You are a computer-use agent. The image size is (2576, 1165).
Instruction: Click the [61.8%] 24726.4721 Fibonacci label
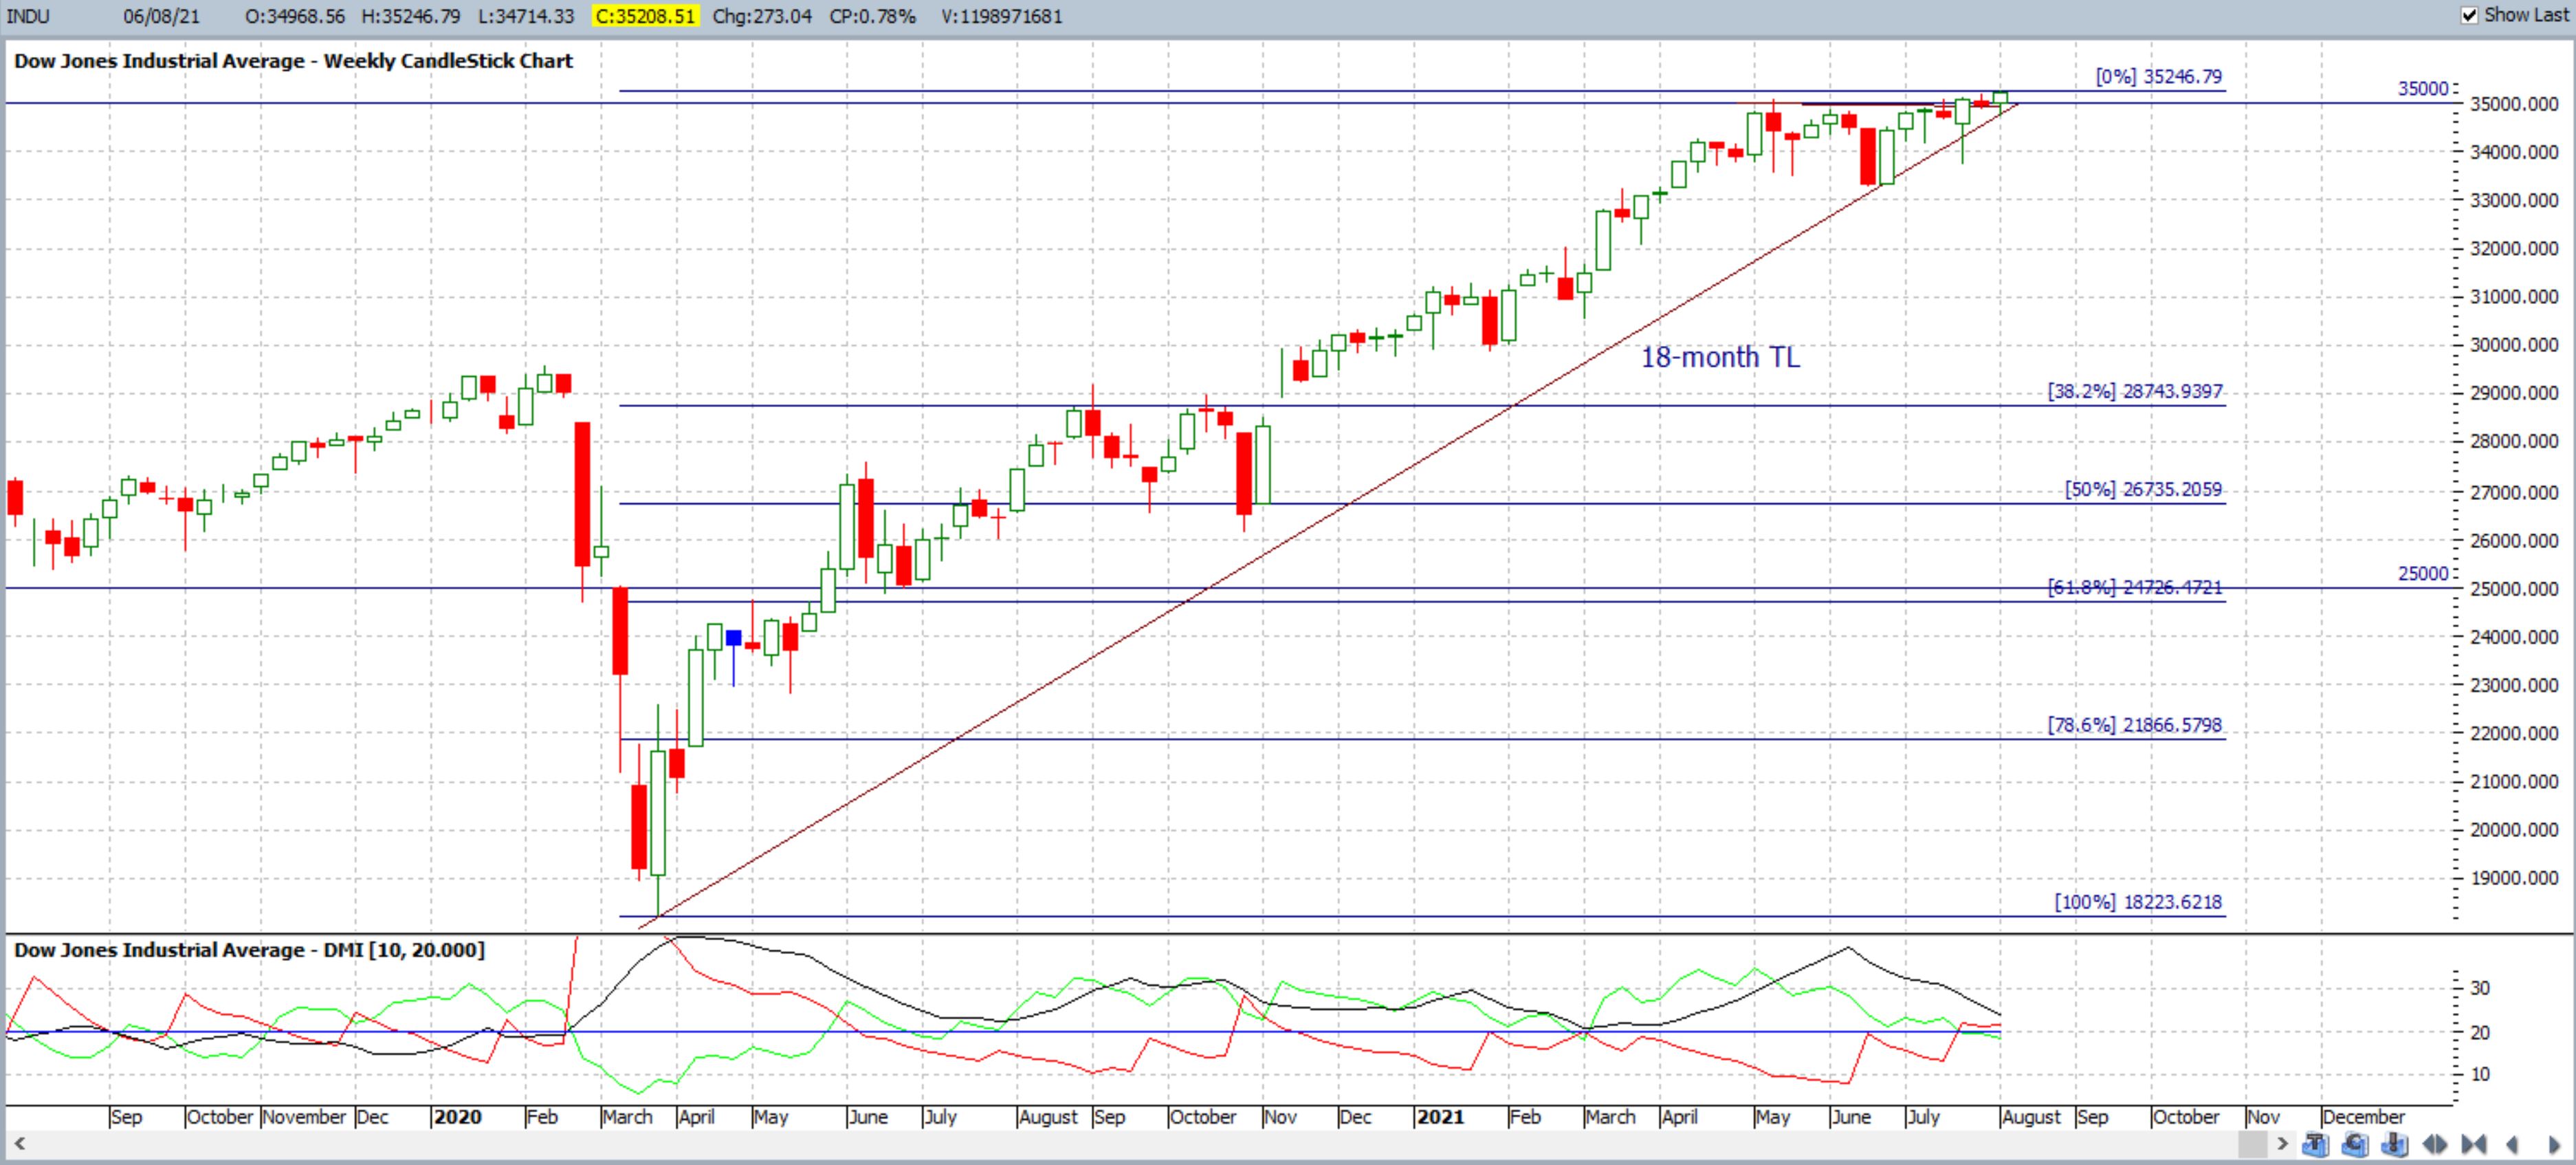pos(2135,587)
